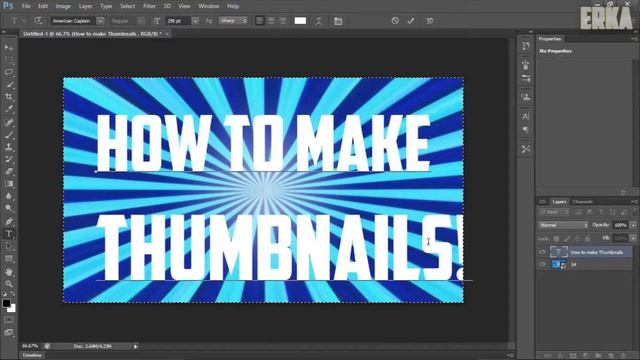Select the Blur tool
The height and width of the screenshot is (360, 640).
click(x=9, y=196)
